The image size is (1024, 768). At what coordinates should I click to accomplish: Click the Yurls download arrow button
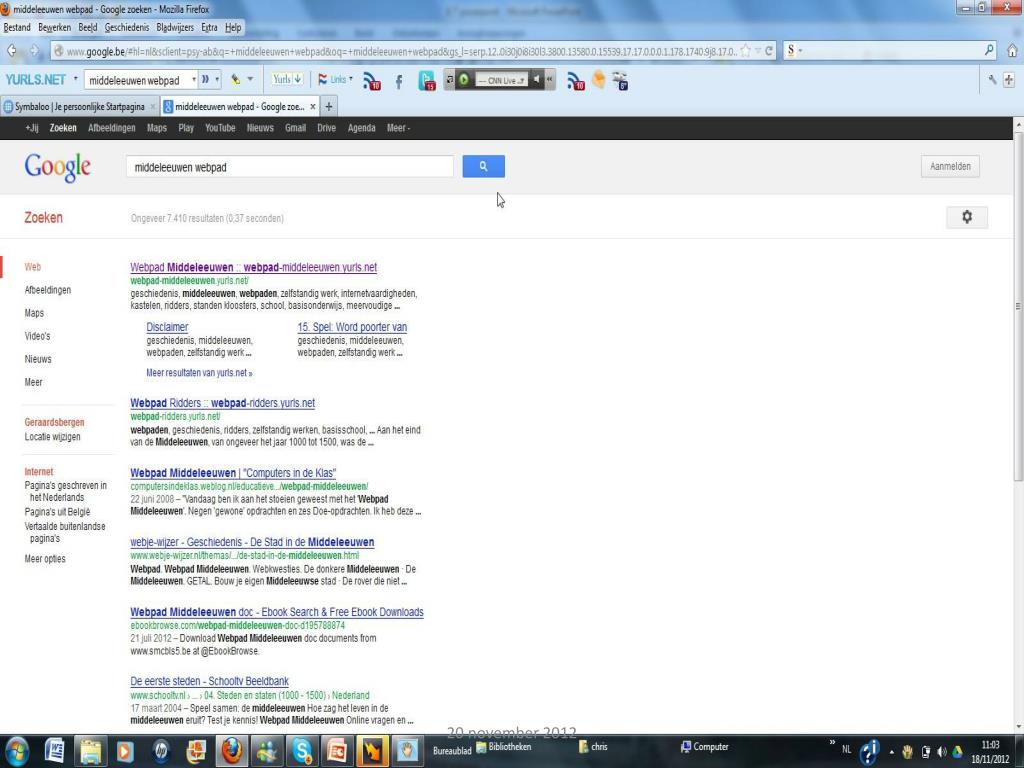tap(287, 80)
